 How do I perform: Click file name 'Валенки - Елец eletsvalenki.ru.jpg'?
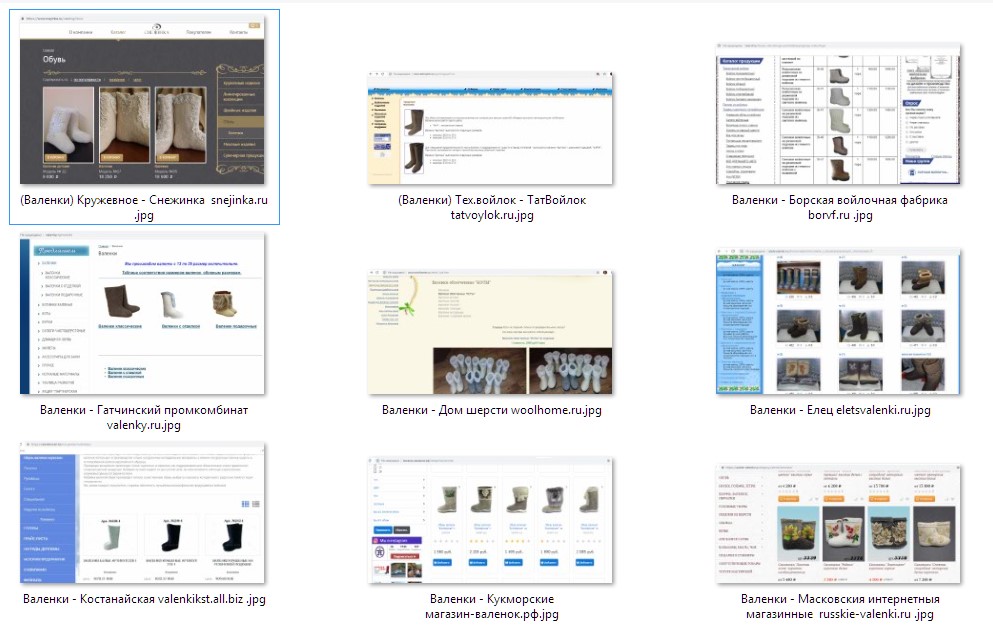(x=840, y=410)
